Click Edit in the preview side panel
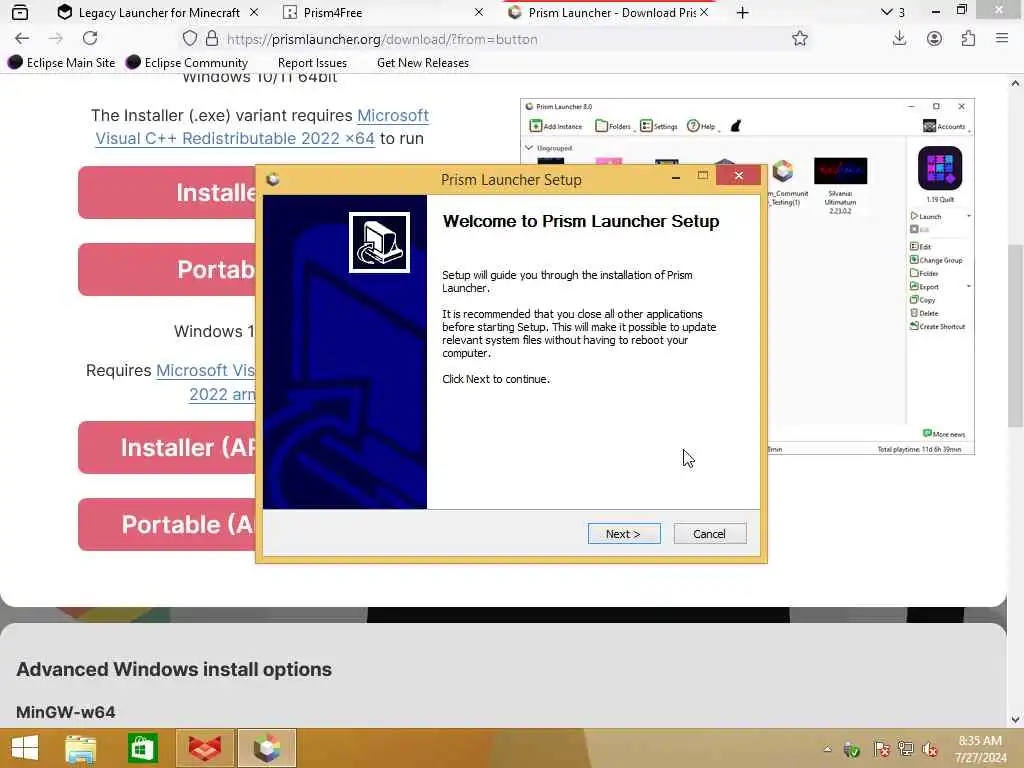The image size is (1024, 768). pos(920,246)
